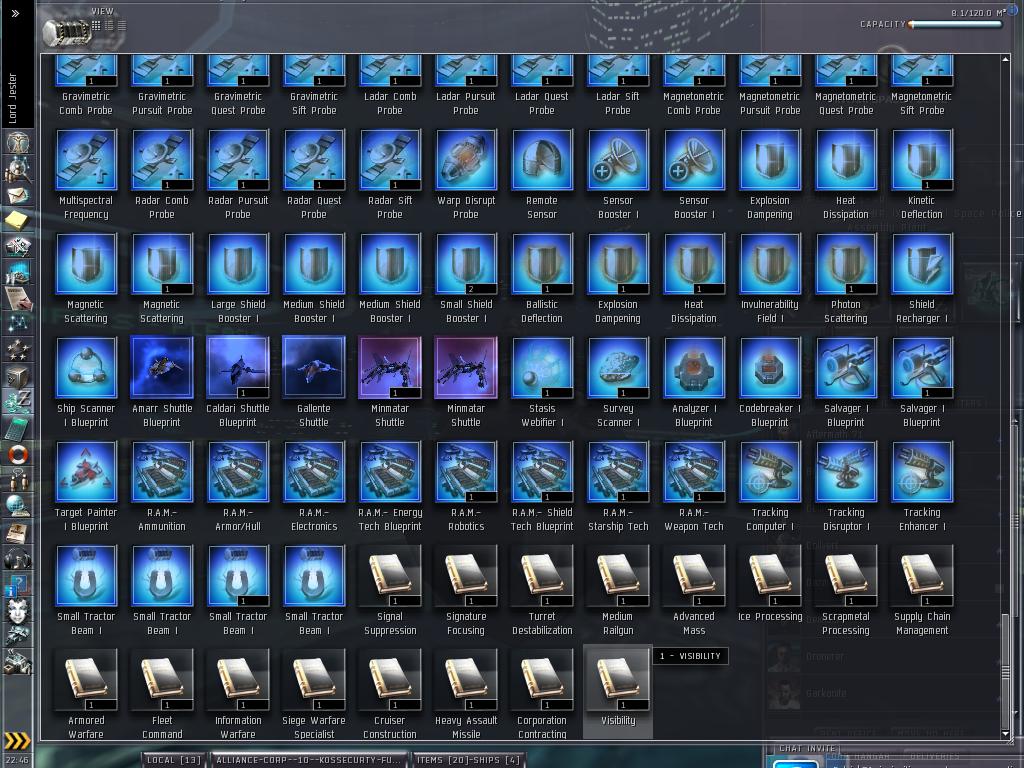Viewport: 1024px width, 768px height.
Task: Click the yellow chevrons at sidebar bottom
Action: 18,741
